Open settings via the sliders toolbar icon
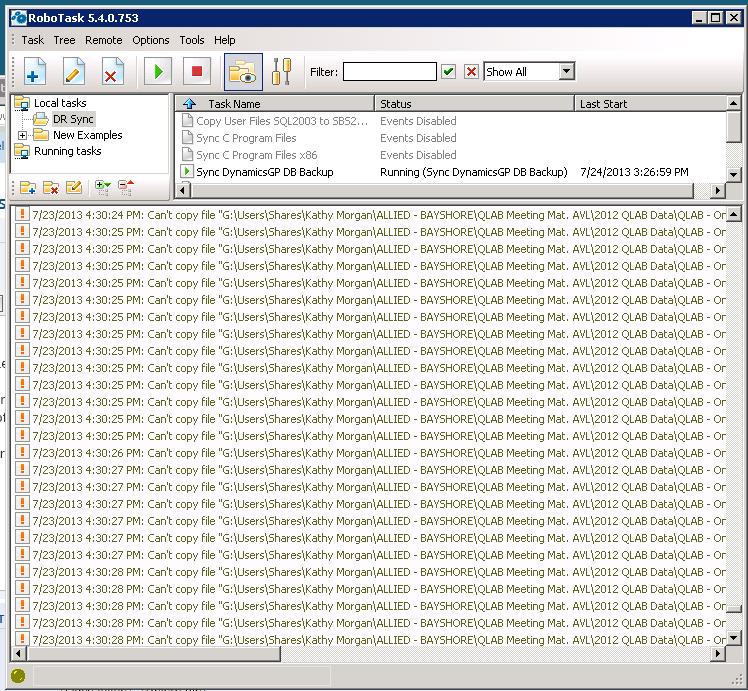The height and width of the screenshot is (691, 748). 281,72
